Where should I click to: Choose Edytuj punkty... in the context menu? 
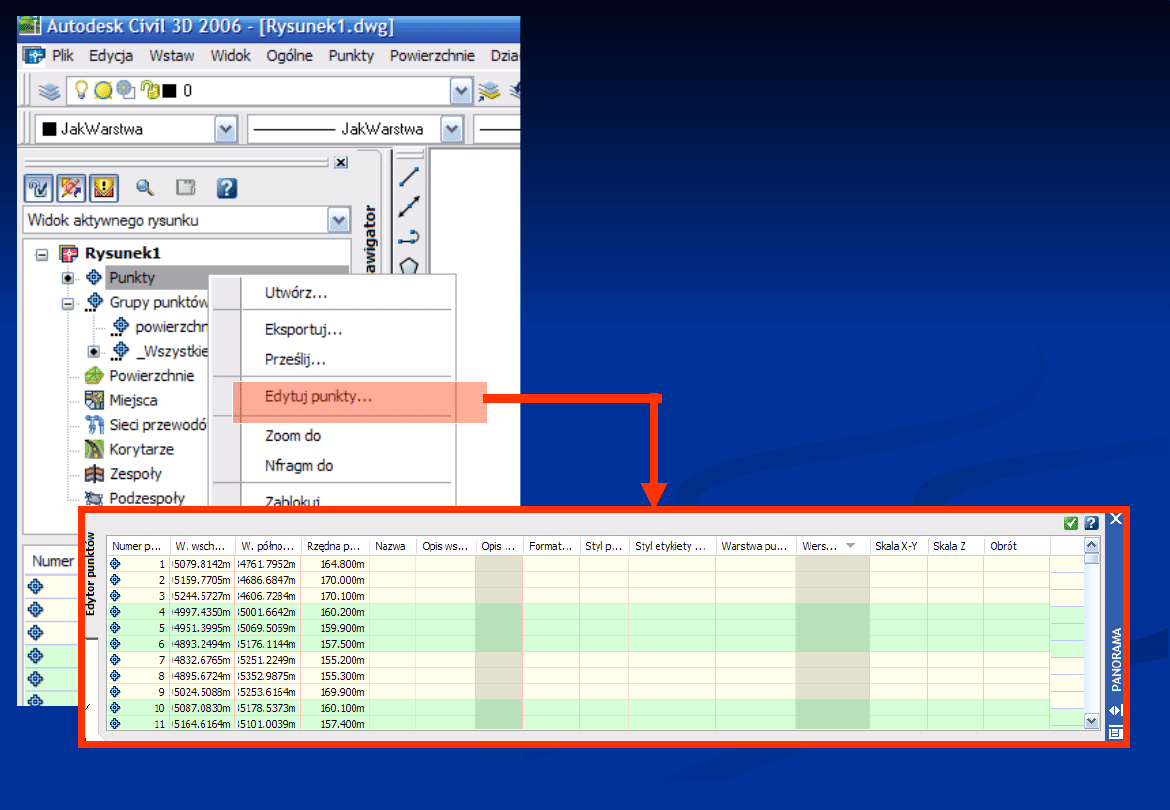point(319,397)
